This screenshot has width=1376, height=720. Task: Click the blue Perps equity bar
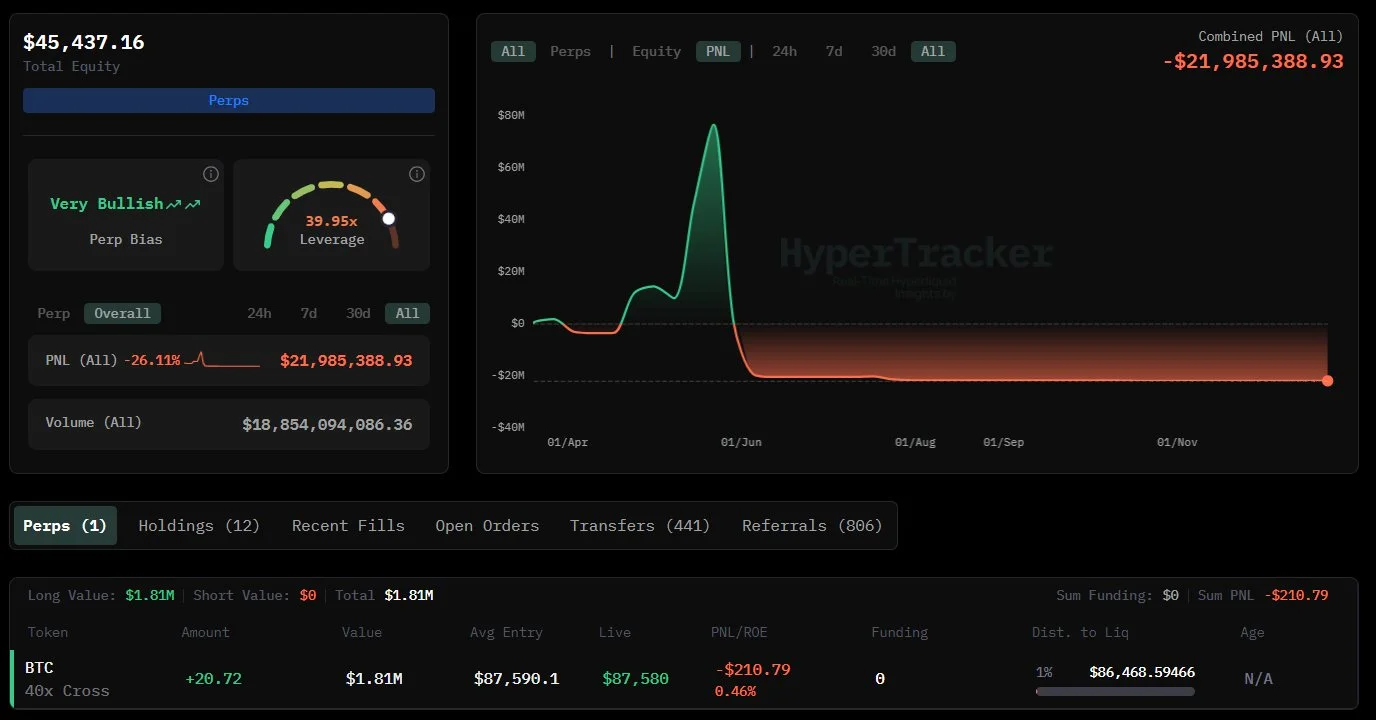pyautogui.click(x=229, y=100)
